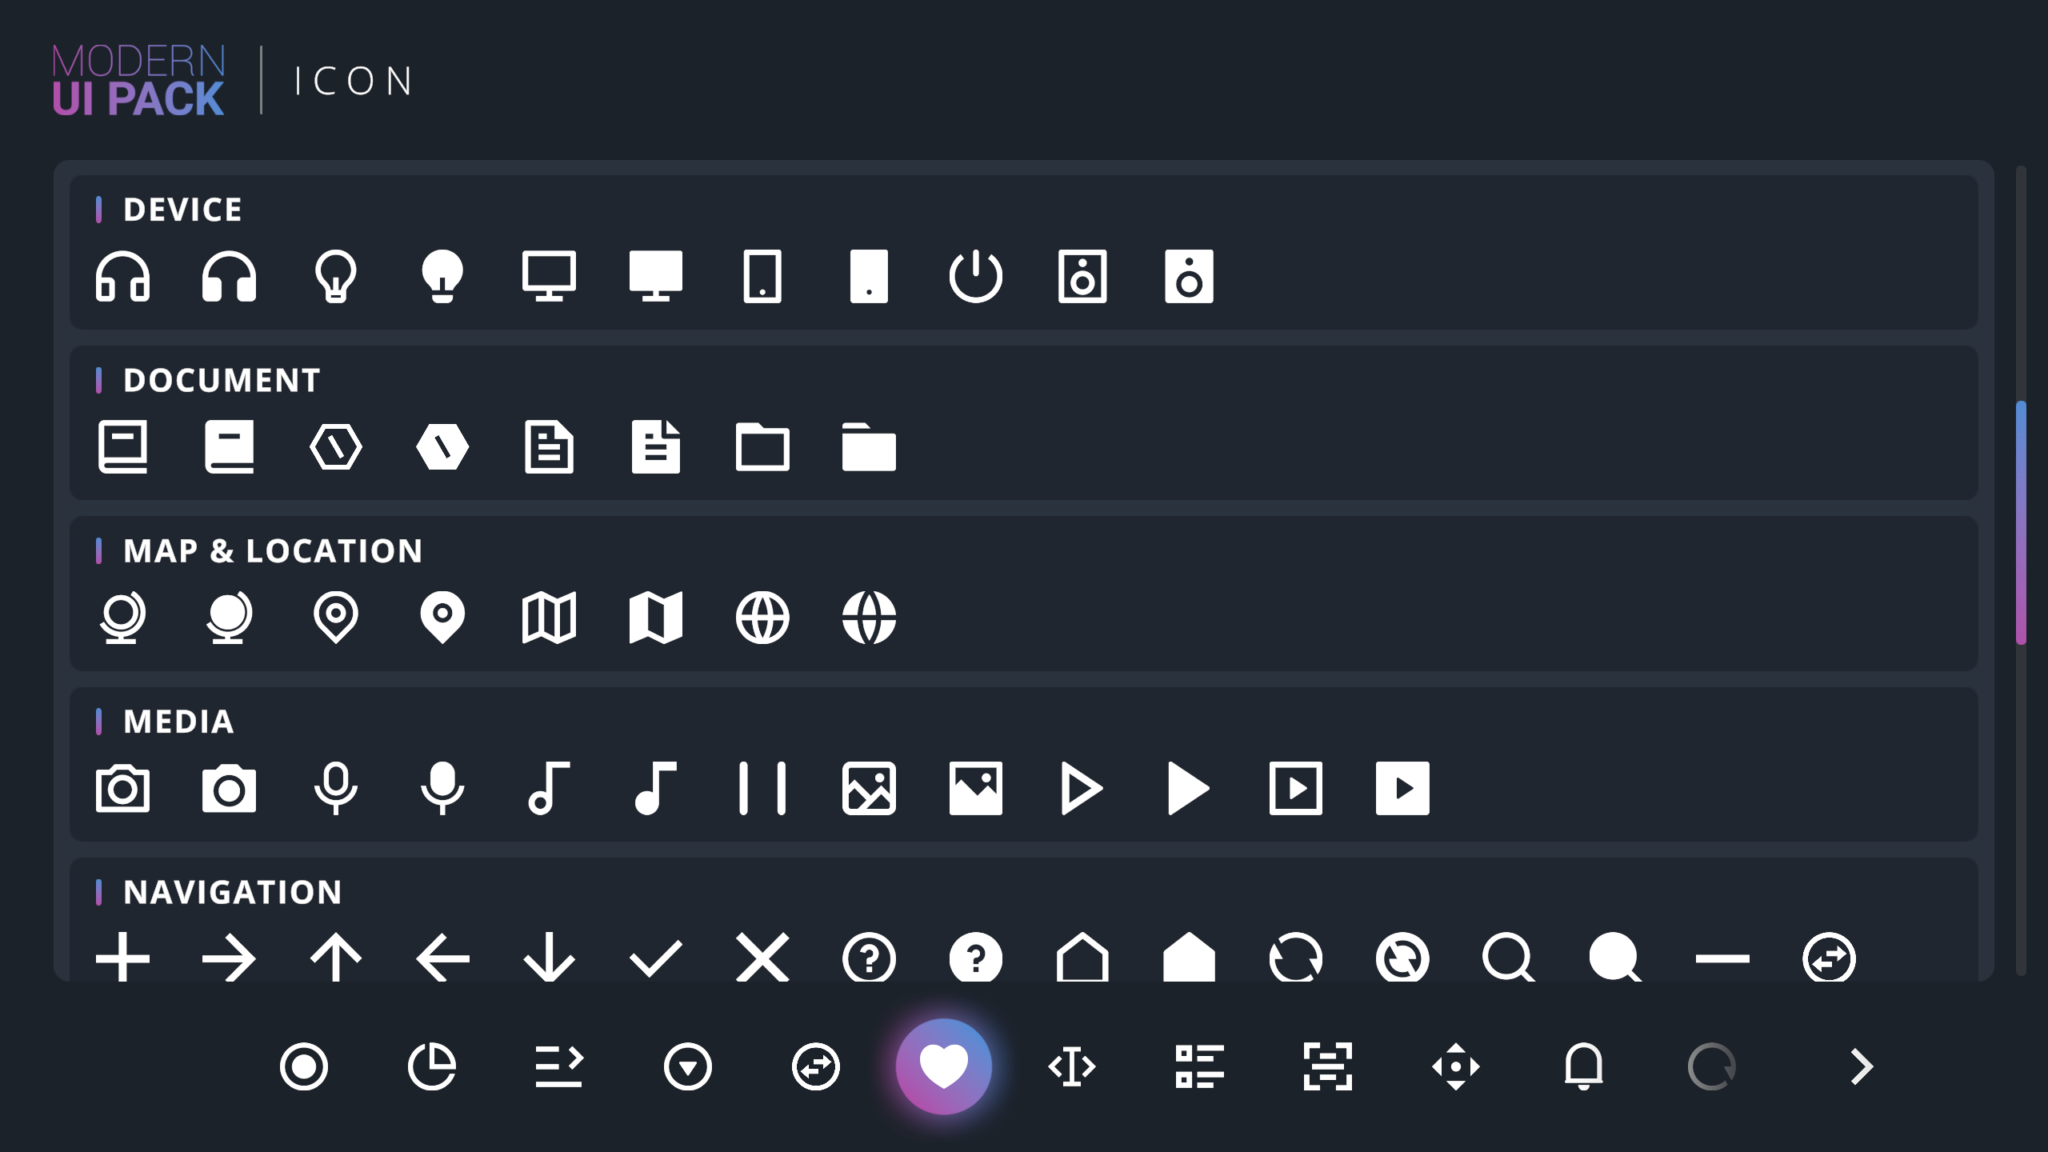
Task: Select the folded map icon
Action: (549, 617)
